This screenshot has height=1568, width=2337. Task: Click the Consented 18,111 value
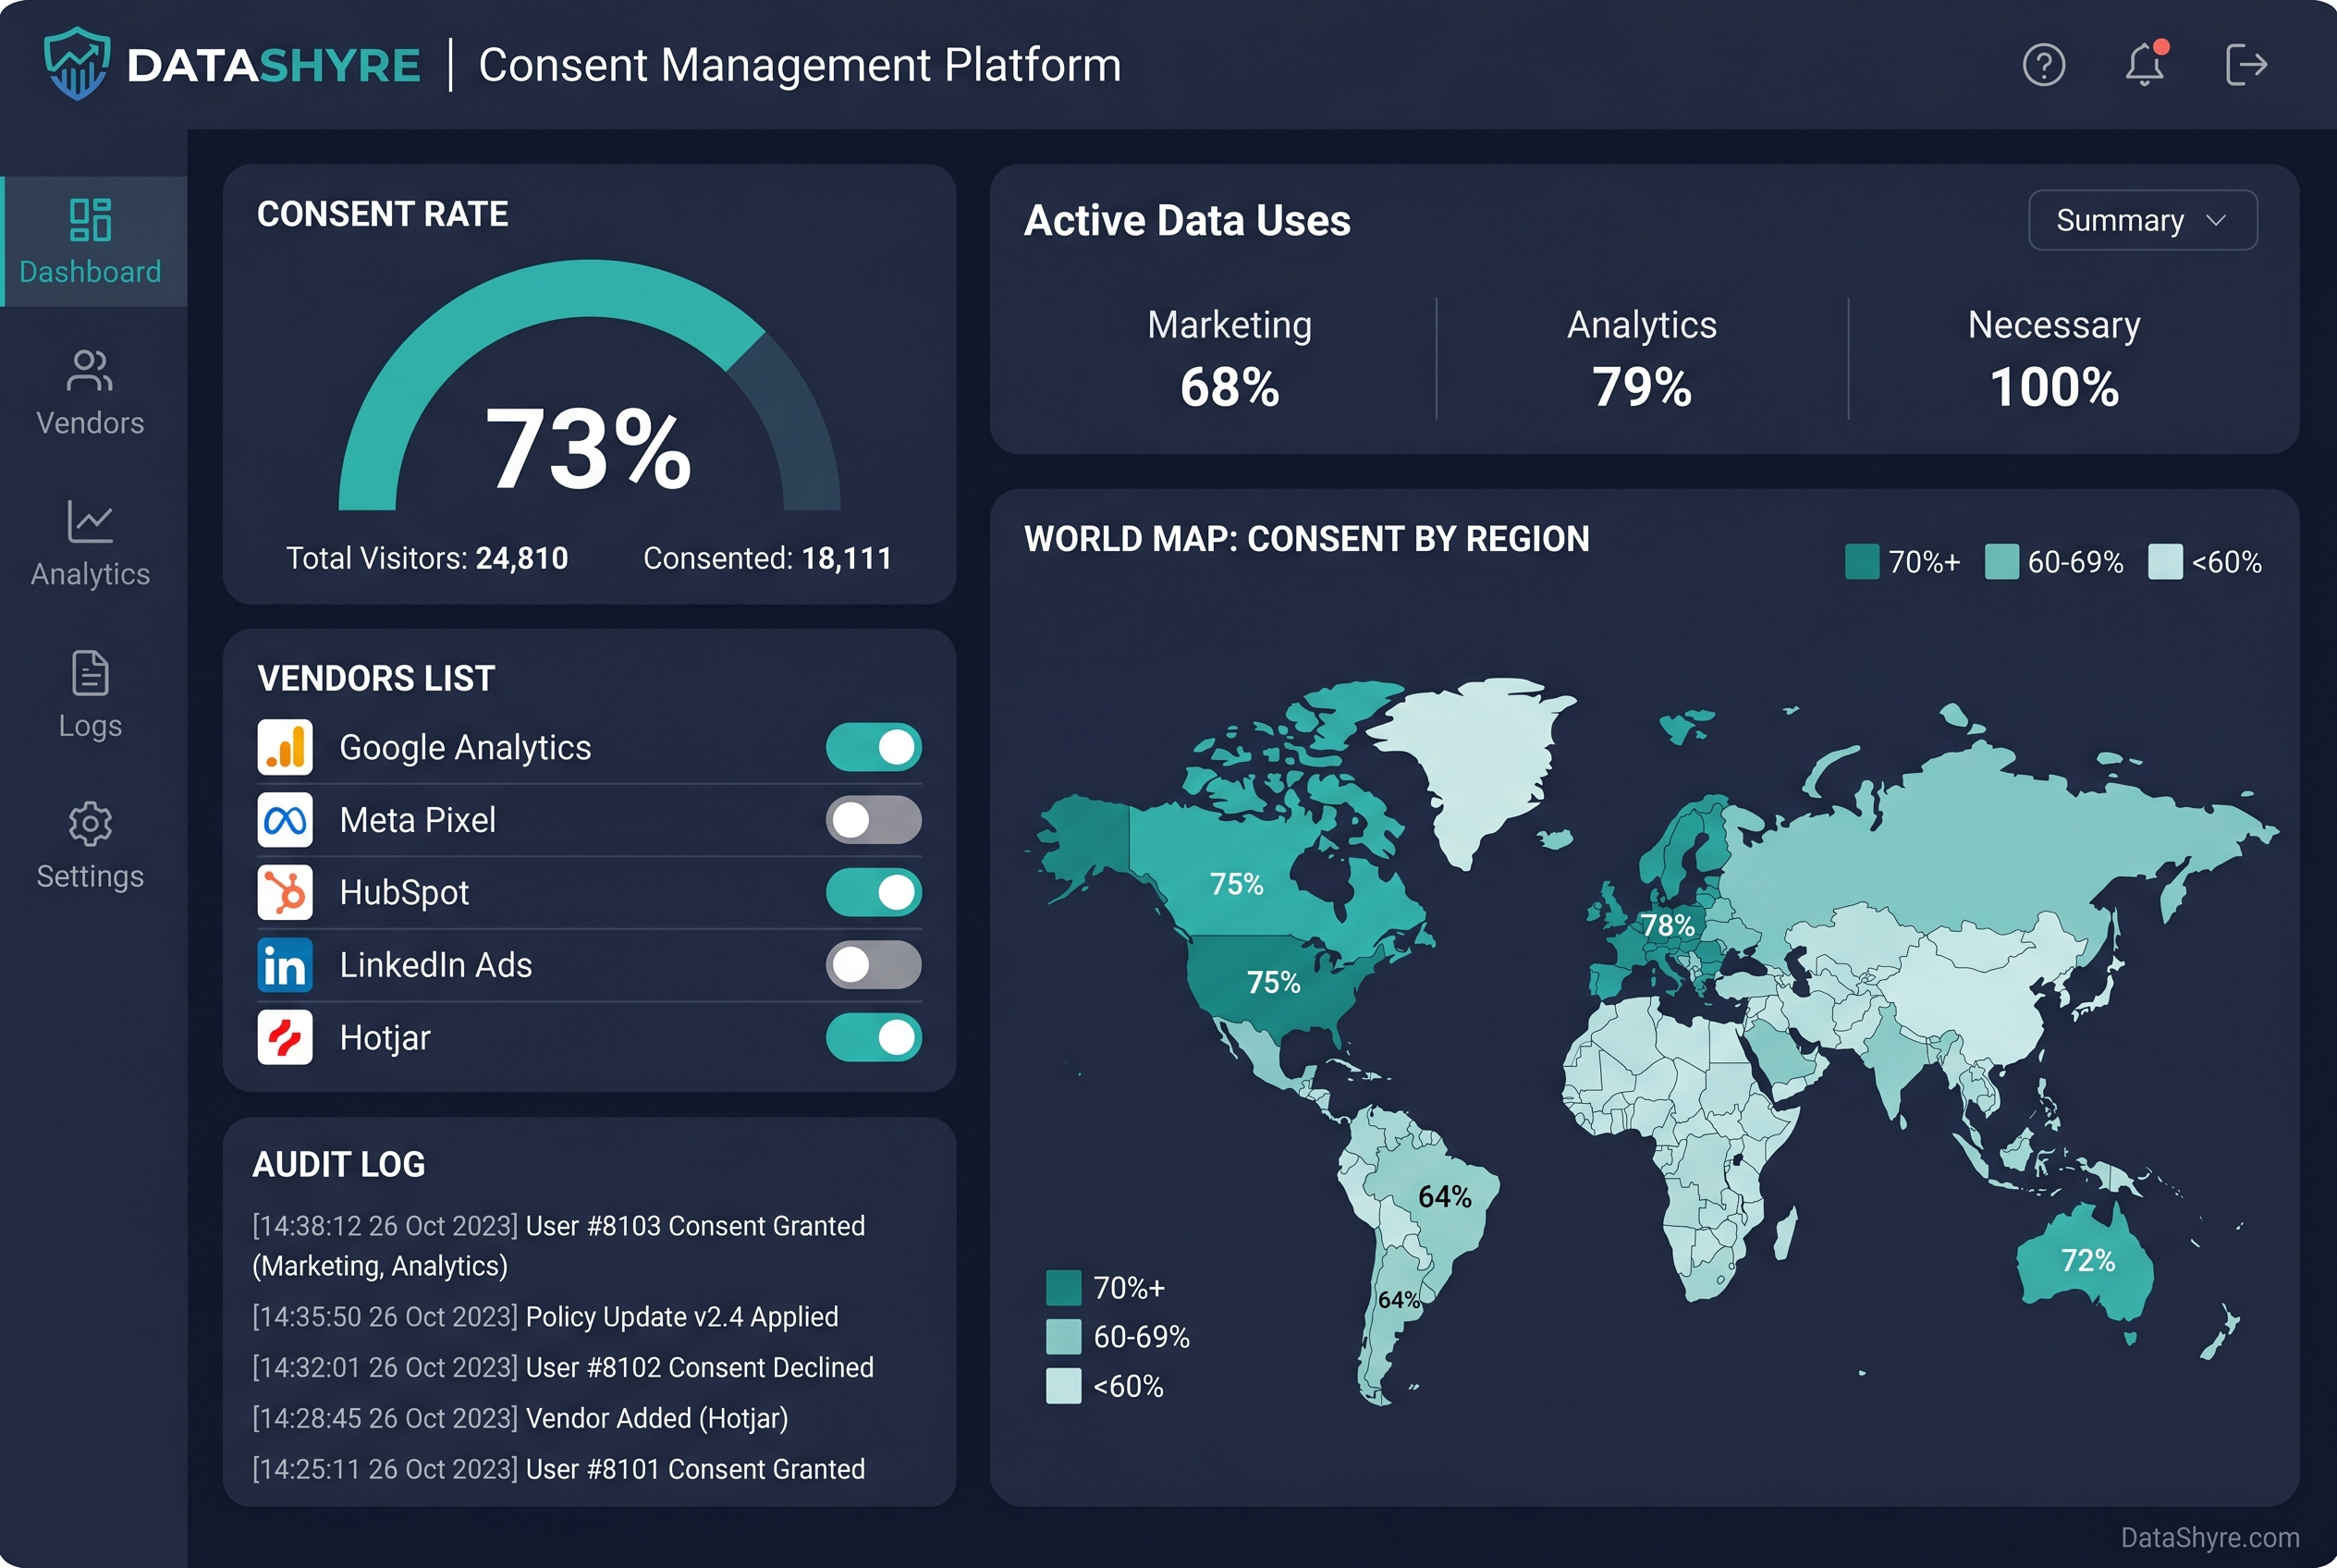[x=846, y=558]
